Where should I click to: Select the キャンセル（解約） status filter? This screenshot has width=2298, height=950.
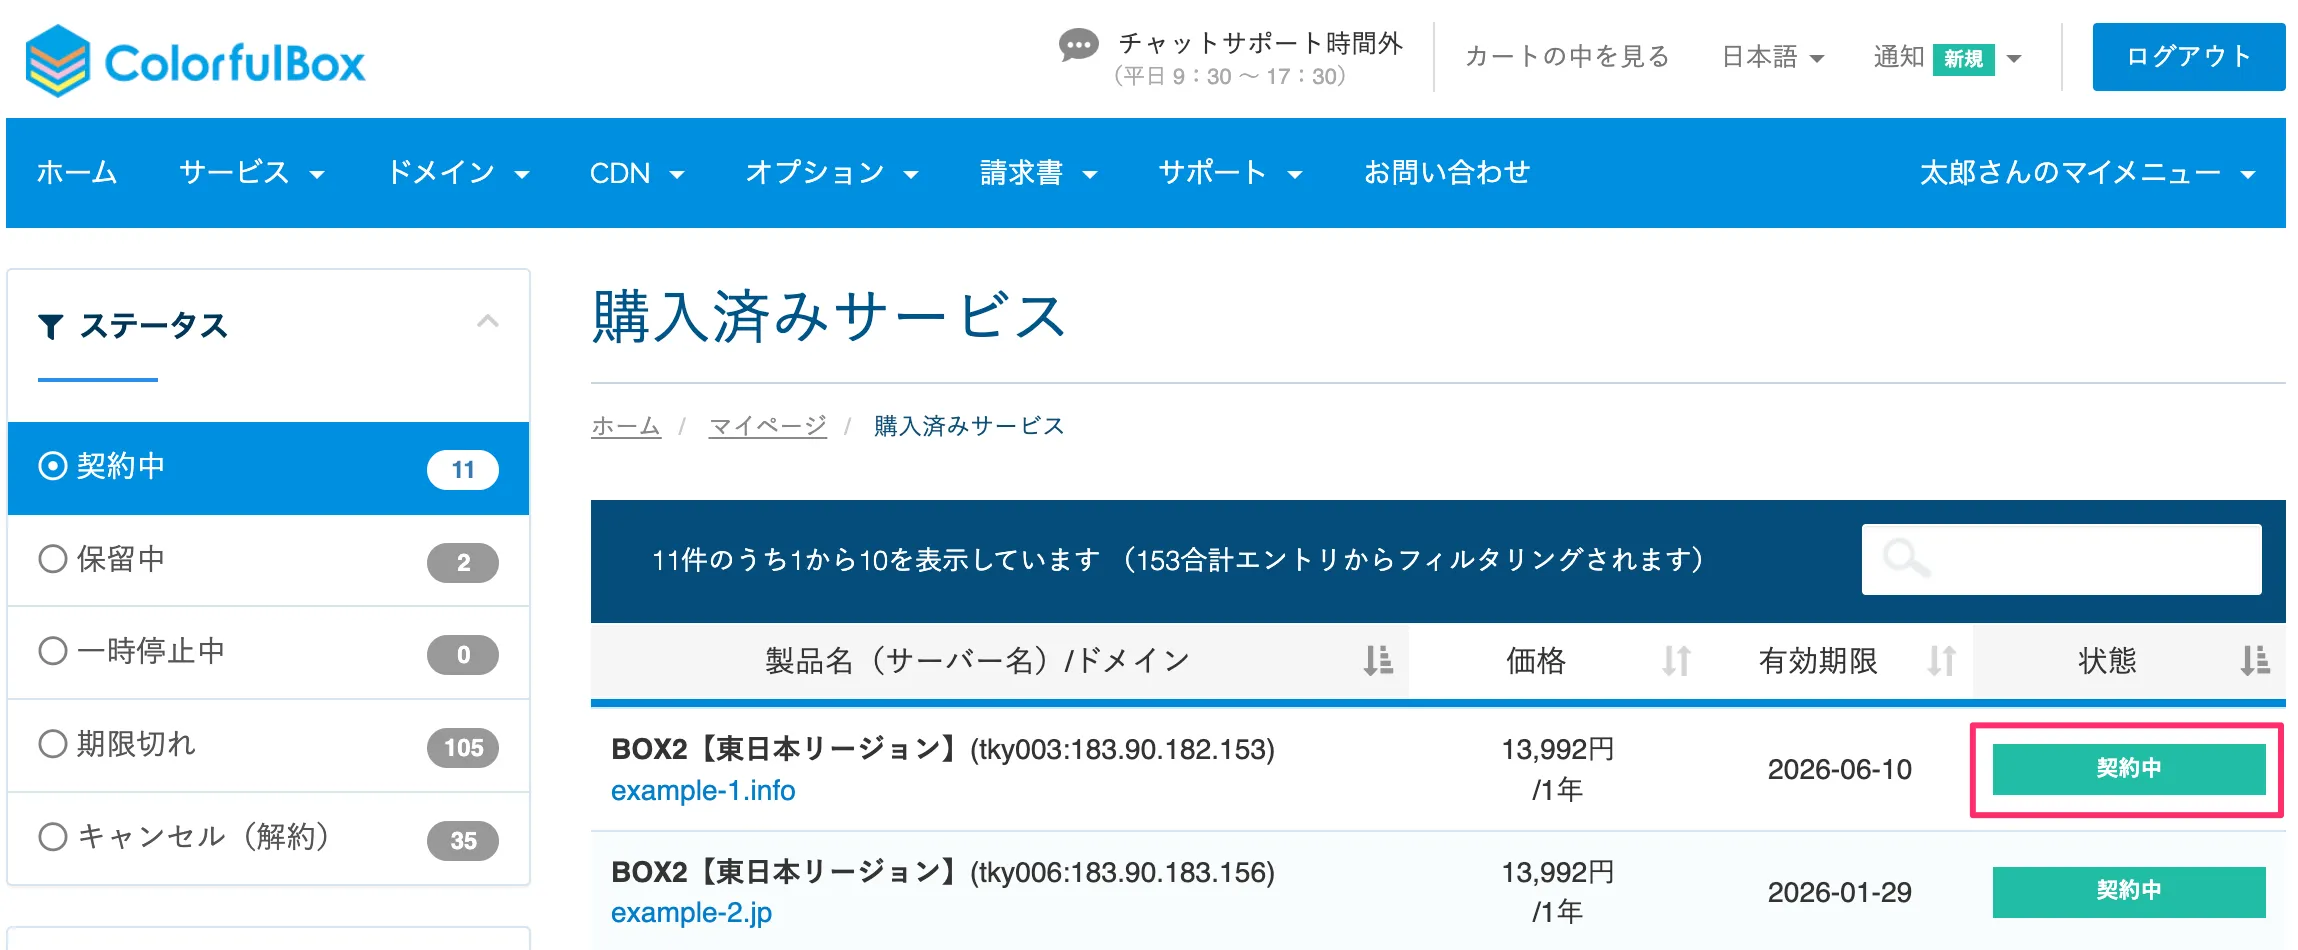268,838
